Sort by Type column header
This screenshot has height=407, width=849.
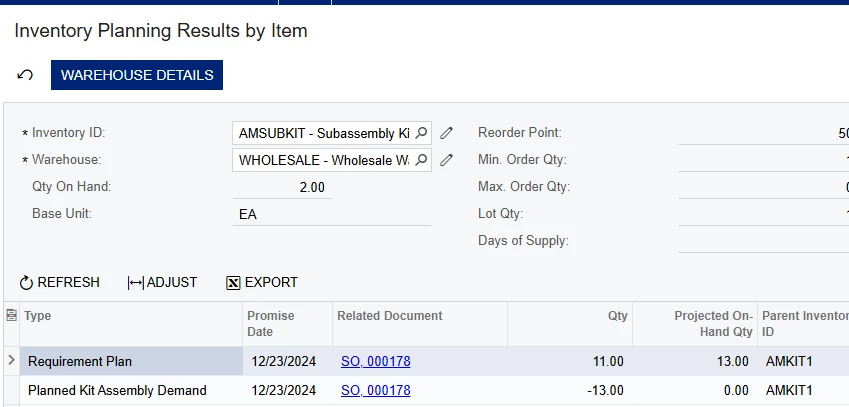point(38,316)
